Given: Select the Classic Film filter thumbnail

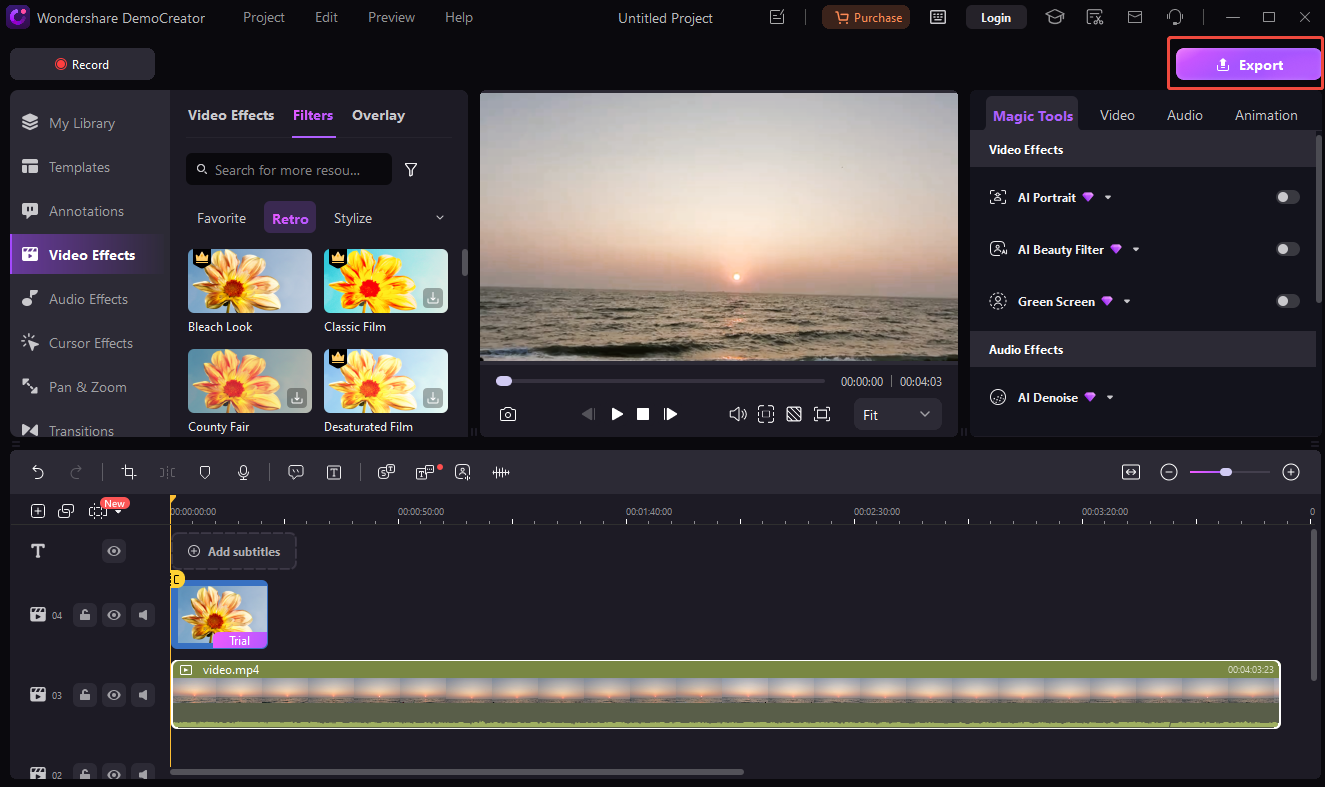Looking at the screenshot, I should tap(386, 281).
